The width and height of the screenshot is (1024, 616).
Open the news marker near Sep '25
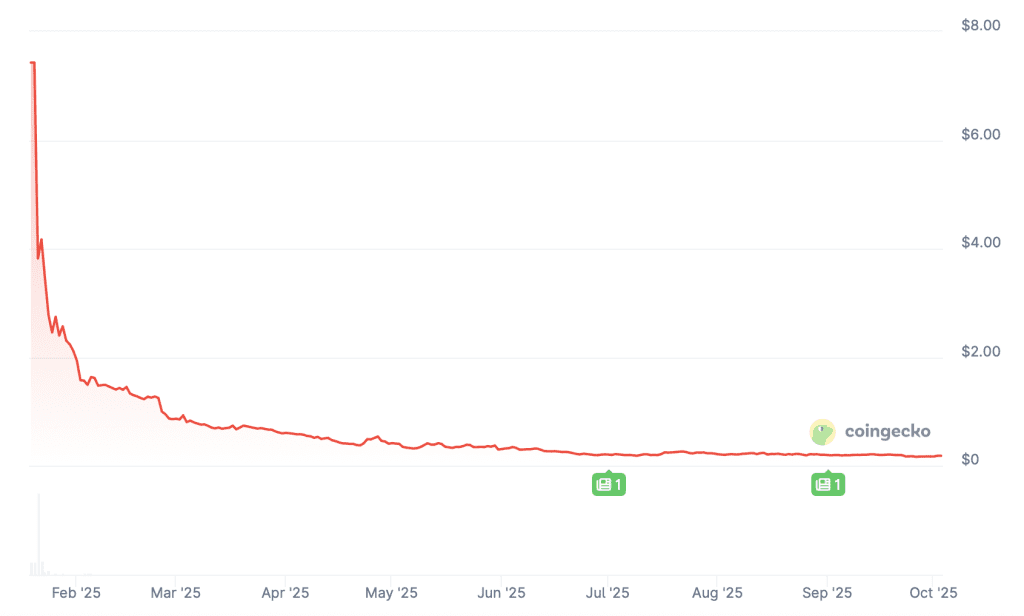(827, 485)
